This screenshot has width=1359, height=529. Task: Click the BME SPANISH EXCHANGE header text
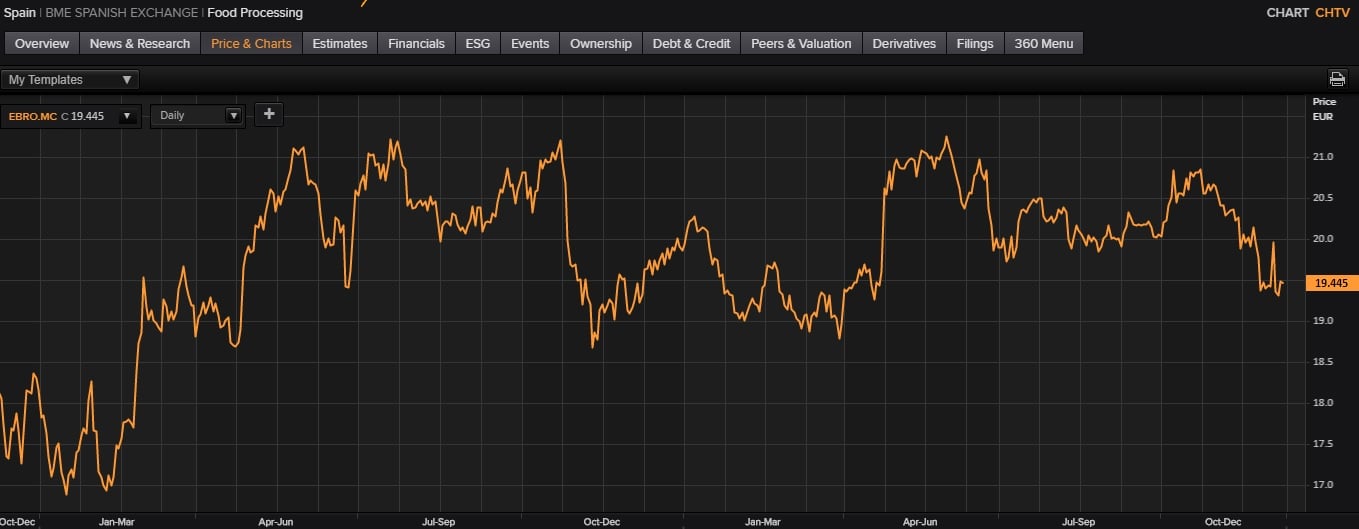click(x=122, y=13)
